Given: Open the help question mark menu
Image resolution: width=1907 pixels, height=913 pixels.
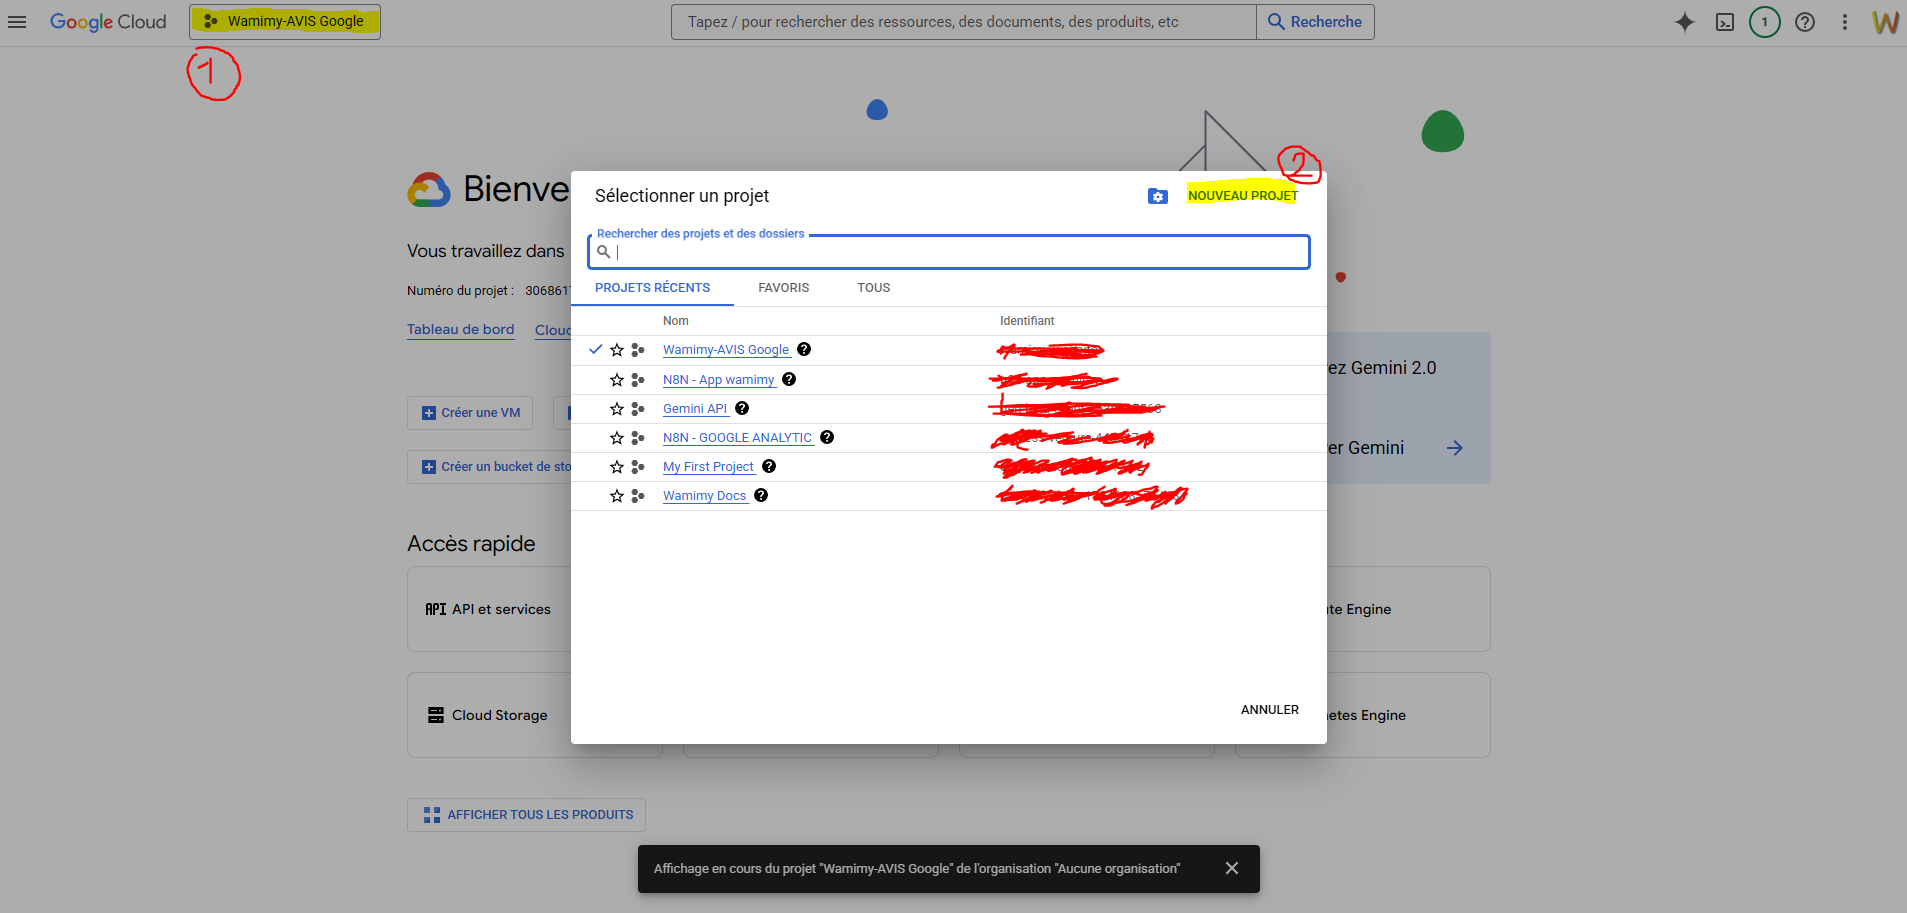Looking at the screenshot, I should [1805, 22].
